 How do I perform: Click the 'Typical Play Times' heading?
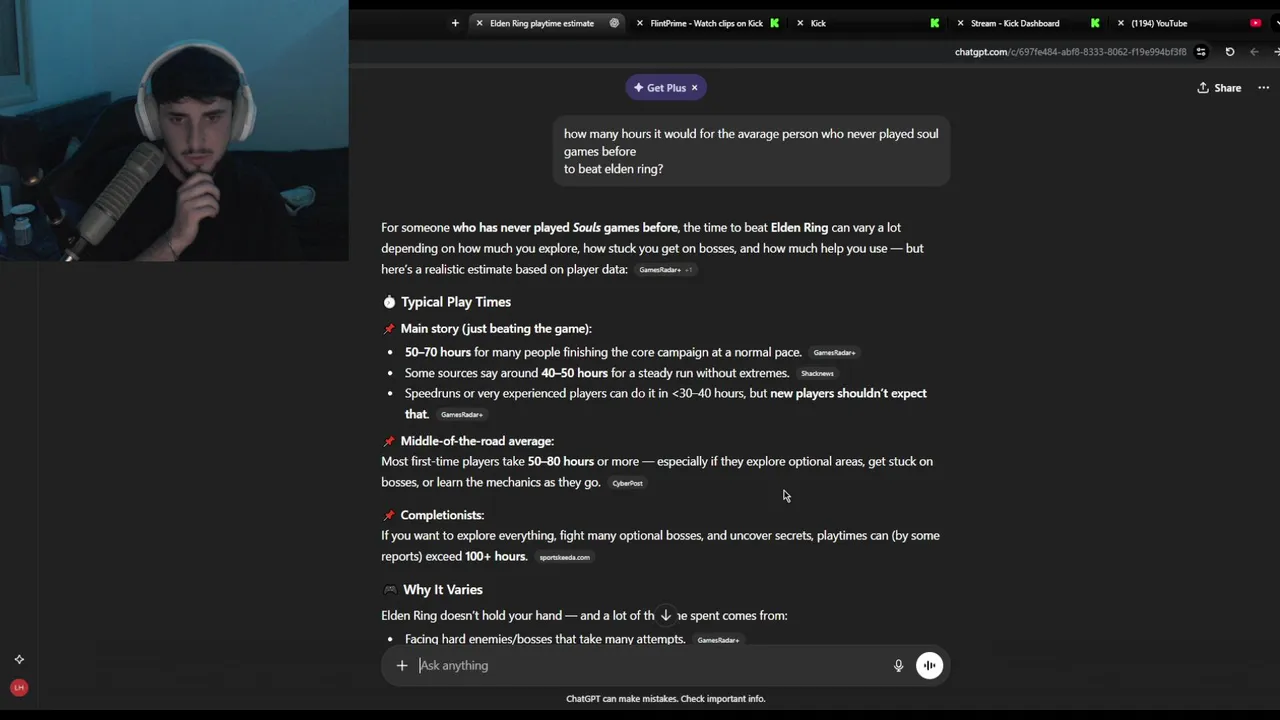[x=455, y=302]
